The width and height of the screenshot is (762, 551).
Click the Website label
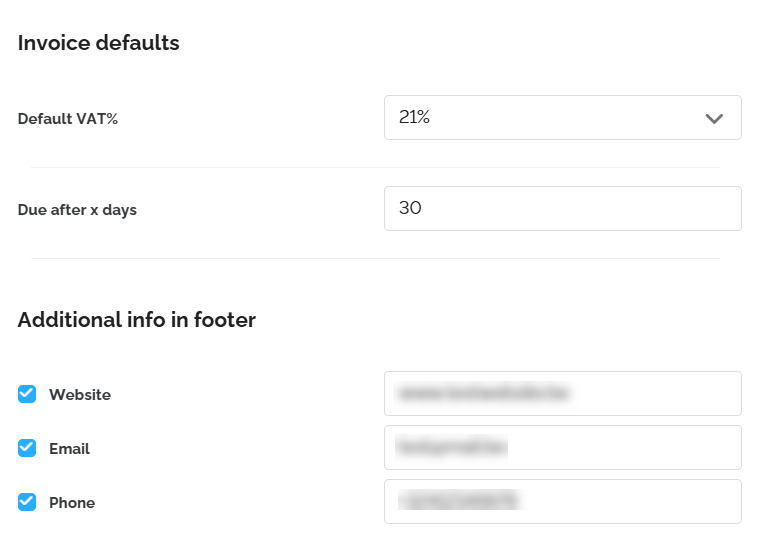80,395
